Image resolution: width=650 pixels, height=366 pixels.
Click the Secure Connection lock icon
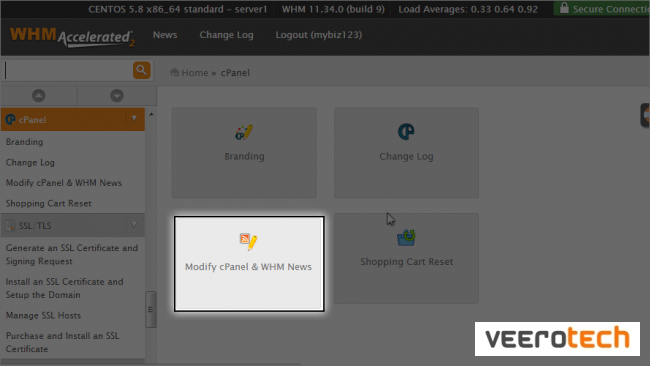564,8
